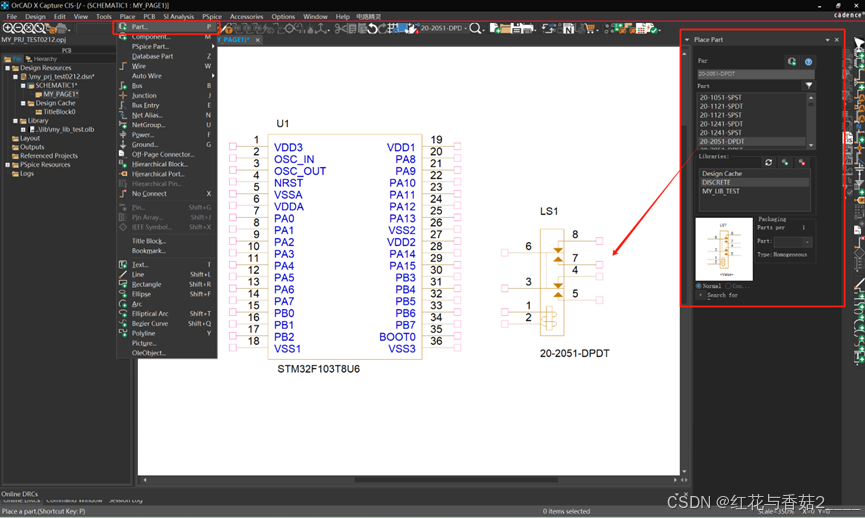Click the Cut scissors toolbar icon
The height and width of the screenshot is (518, 865).
[341, 28]
